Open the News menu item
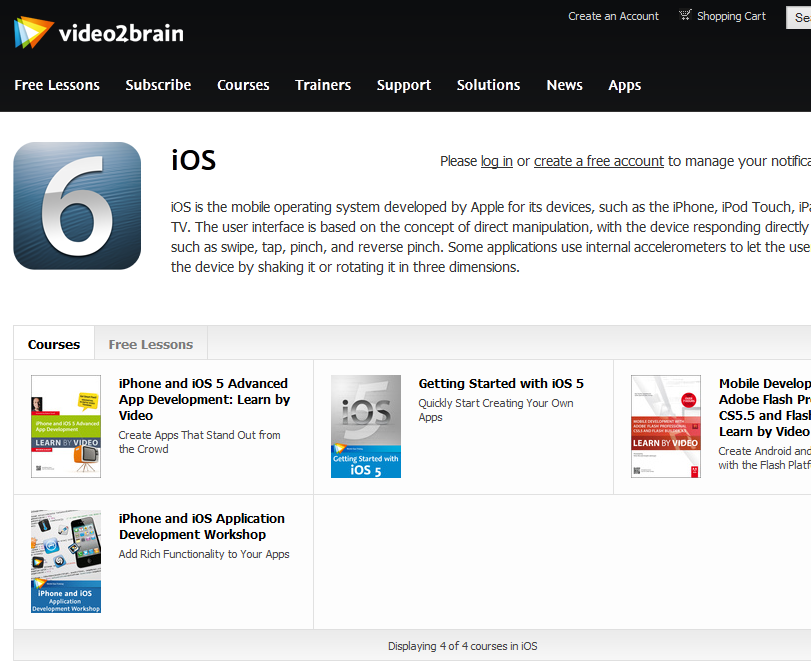The image size is (811, 665). [564, 85]
